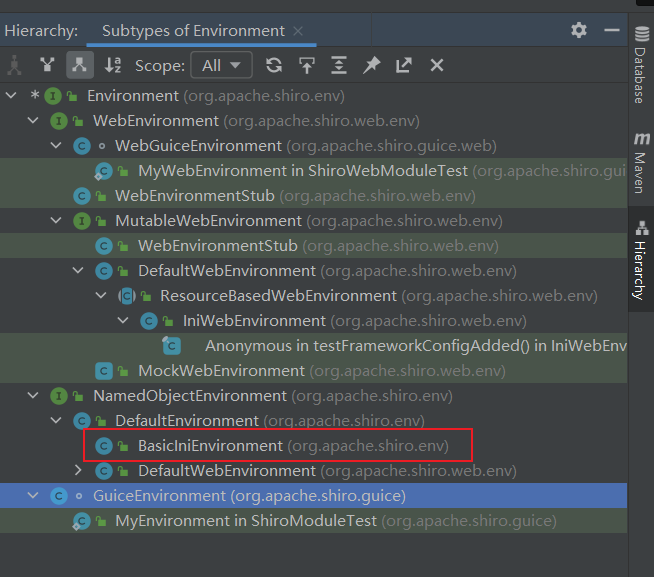Select the DefaultEnvironment row
This screenshot has height=577, width=654.
tap(313, 421)
